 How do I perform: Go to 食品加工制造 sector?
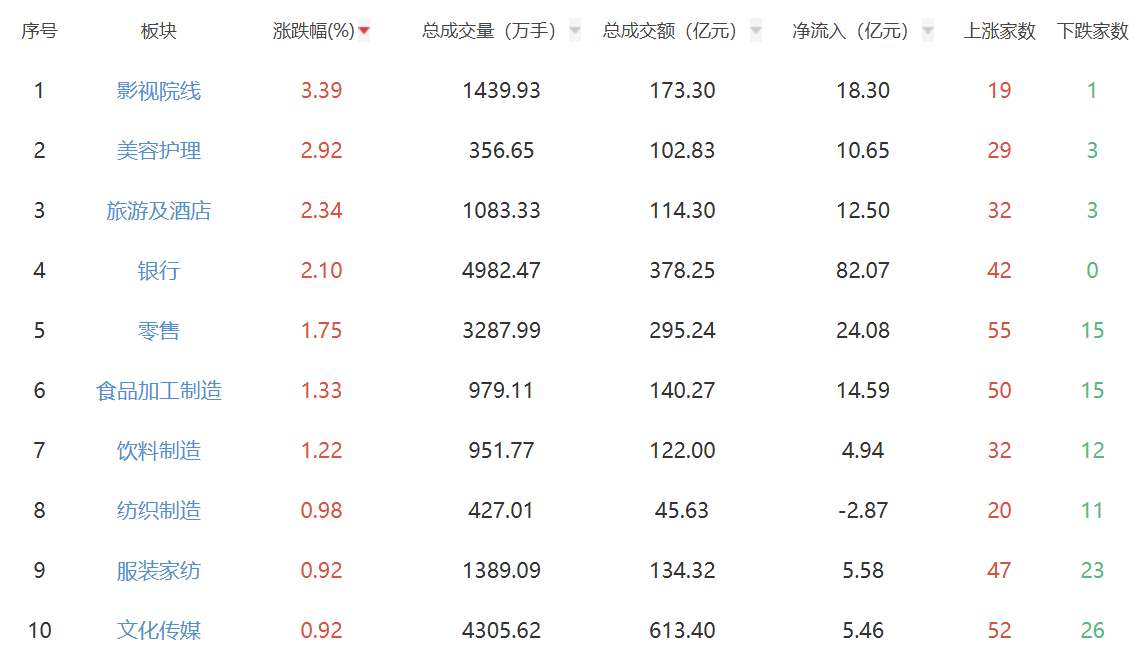click(x=158, y=391)
